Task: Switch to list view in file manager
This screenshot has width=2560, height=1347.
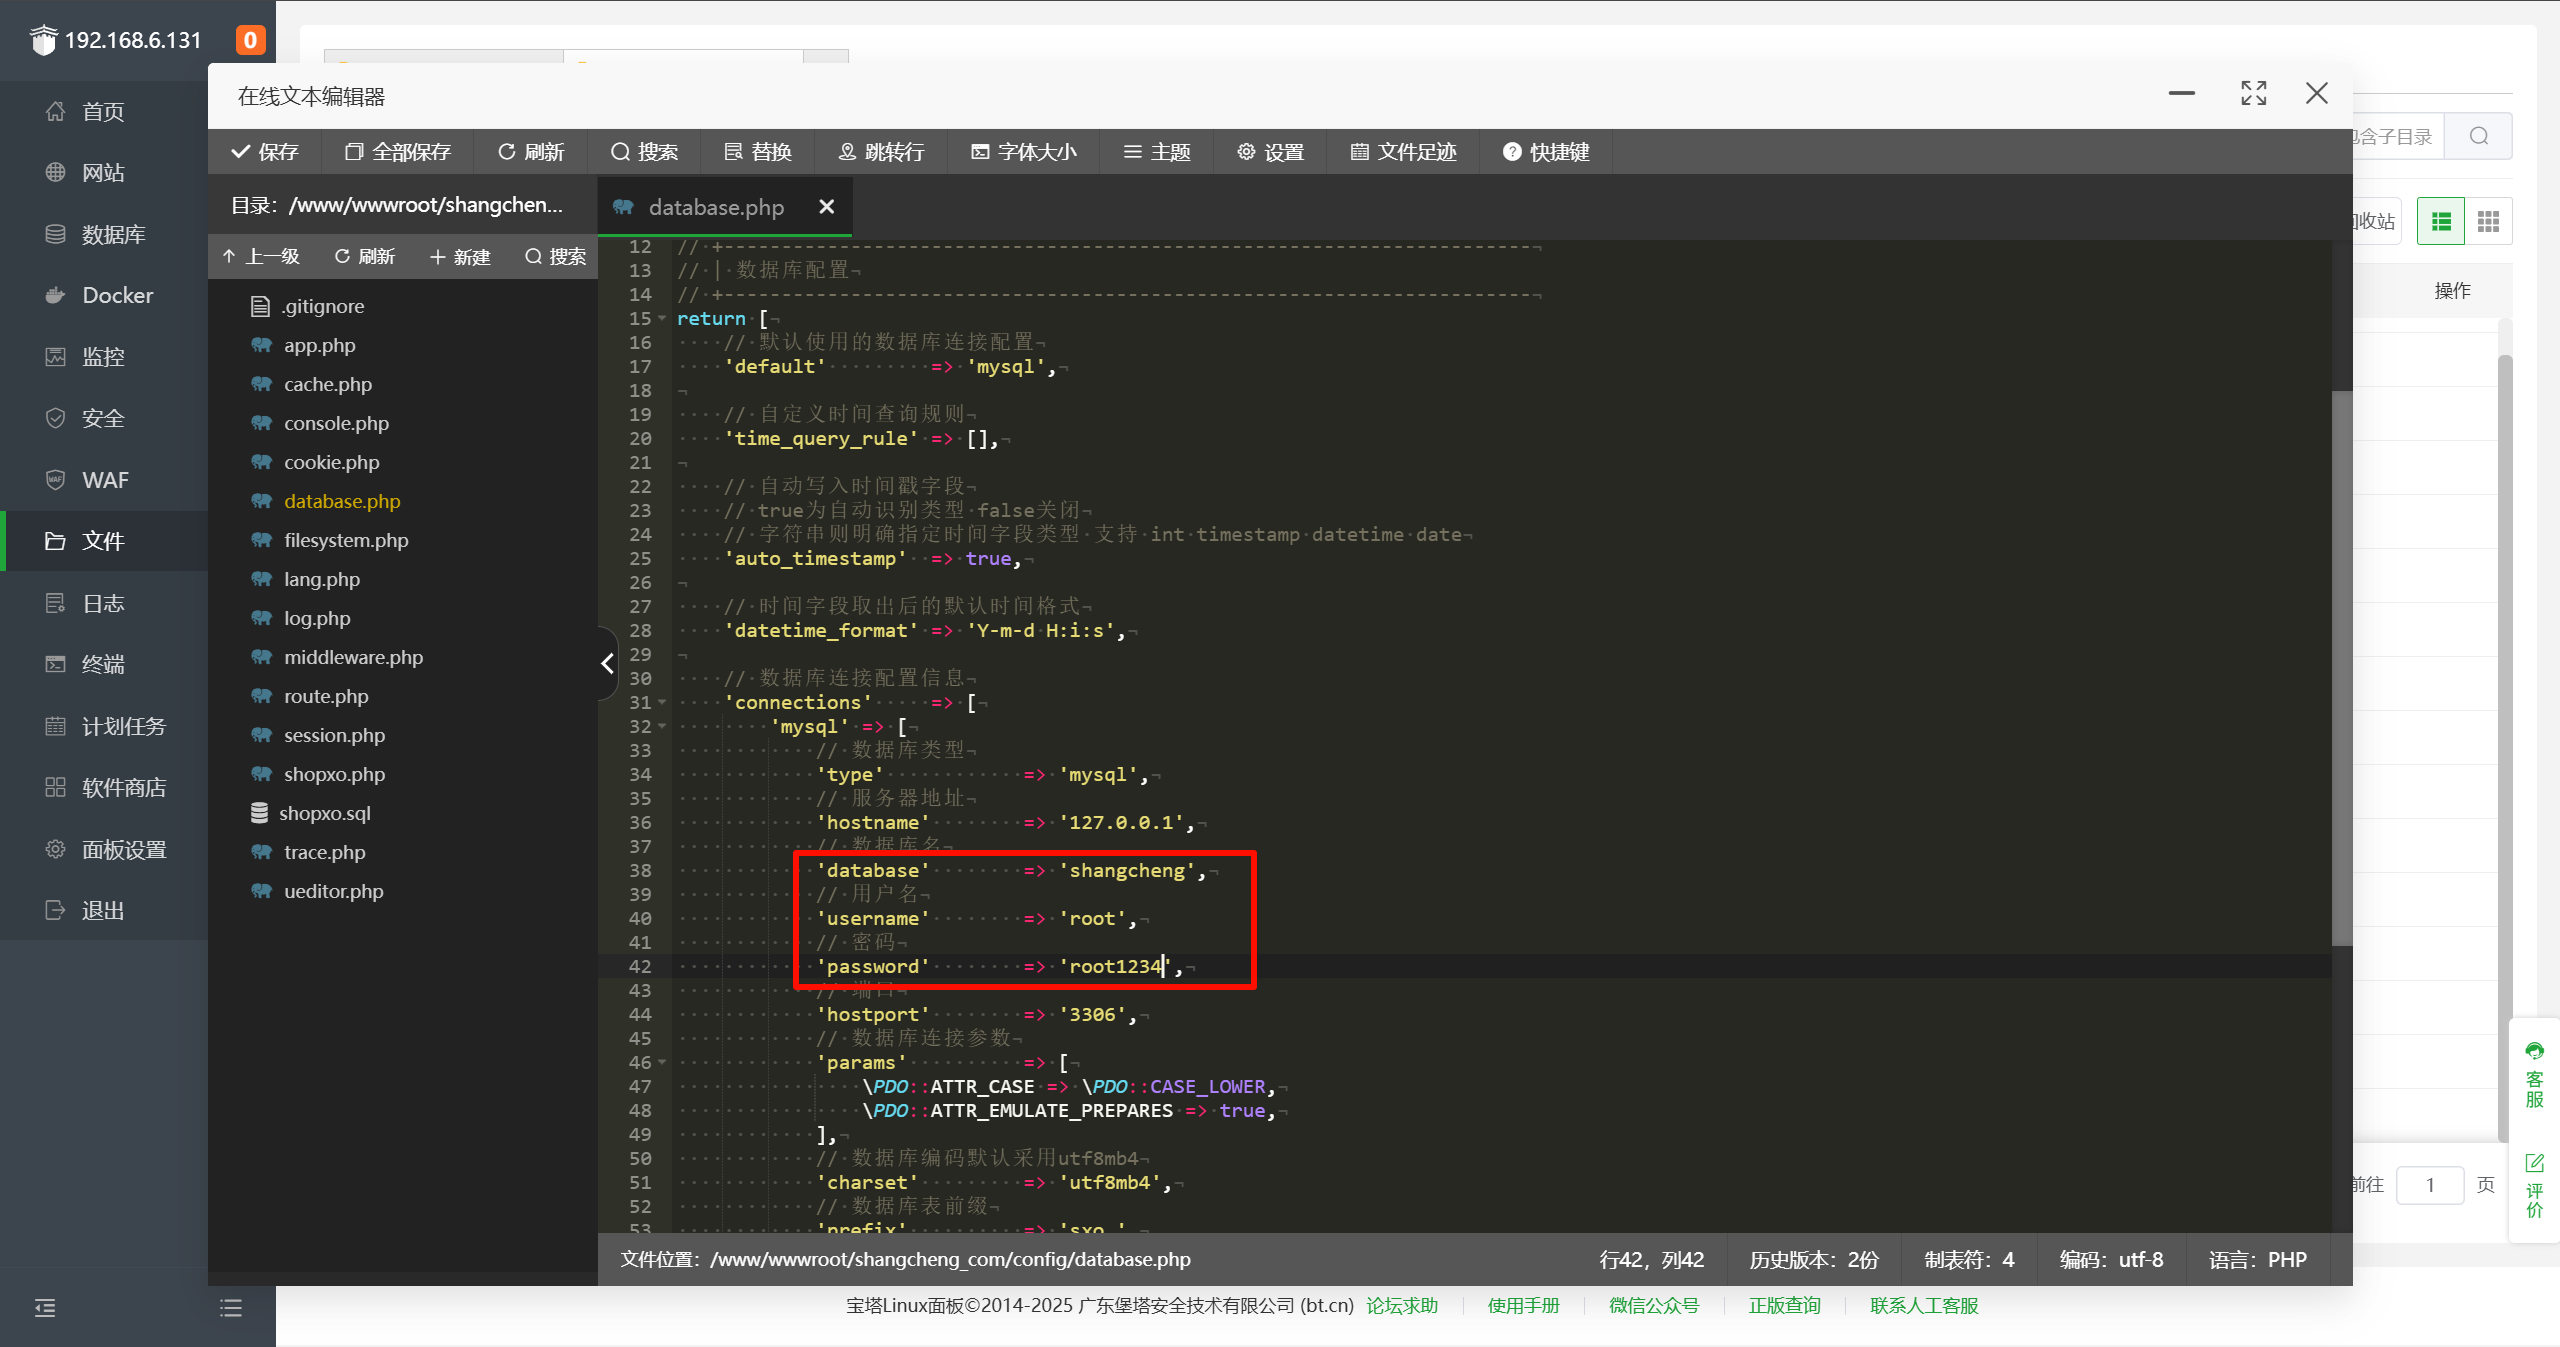Action: [x=2441, y=221]
